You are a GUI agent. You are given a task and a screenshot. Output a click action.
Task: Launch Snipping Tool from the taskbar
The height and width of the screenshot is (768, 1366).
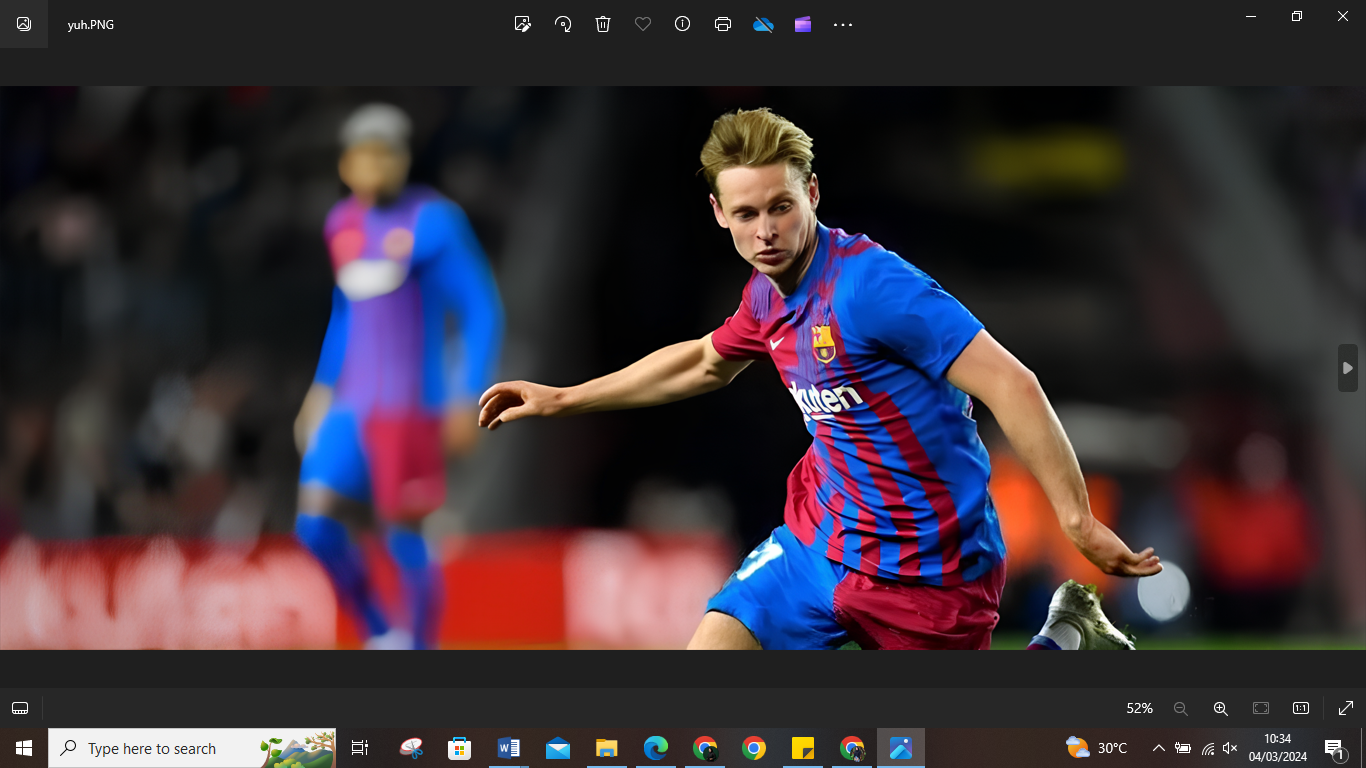(411, 748)
